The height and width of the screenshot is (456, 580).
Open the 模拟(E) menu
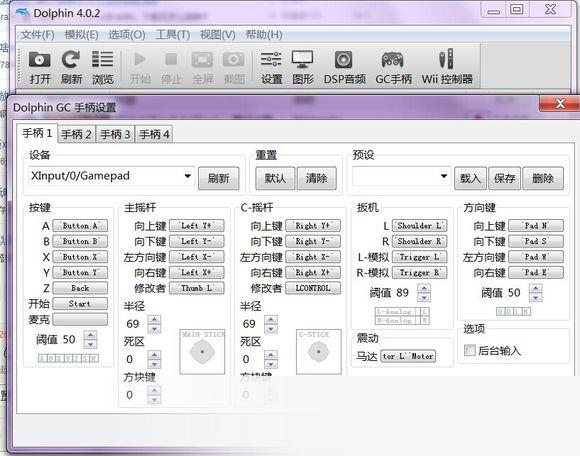pyautogui.click(x=81, y=35)
